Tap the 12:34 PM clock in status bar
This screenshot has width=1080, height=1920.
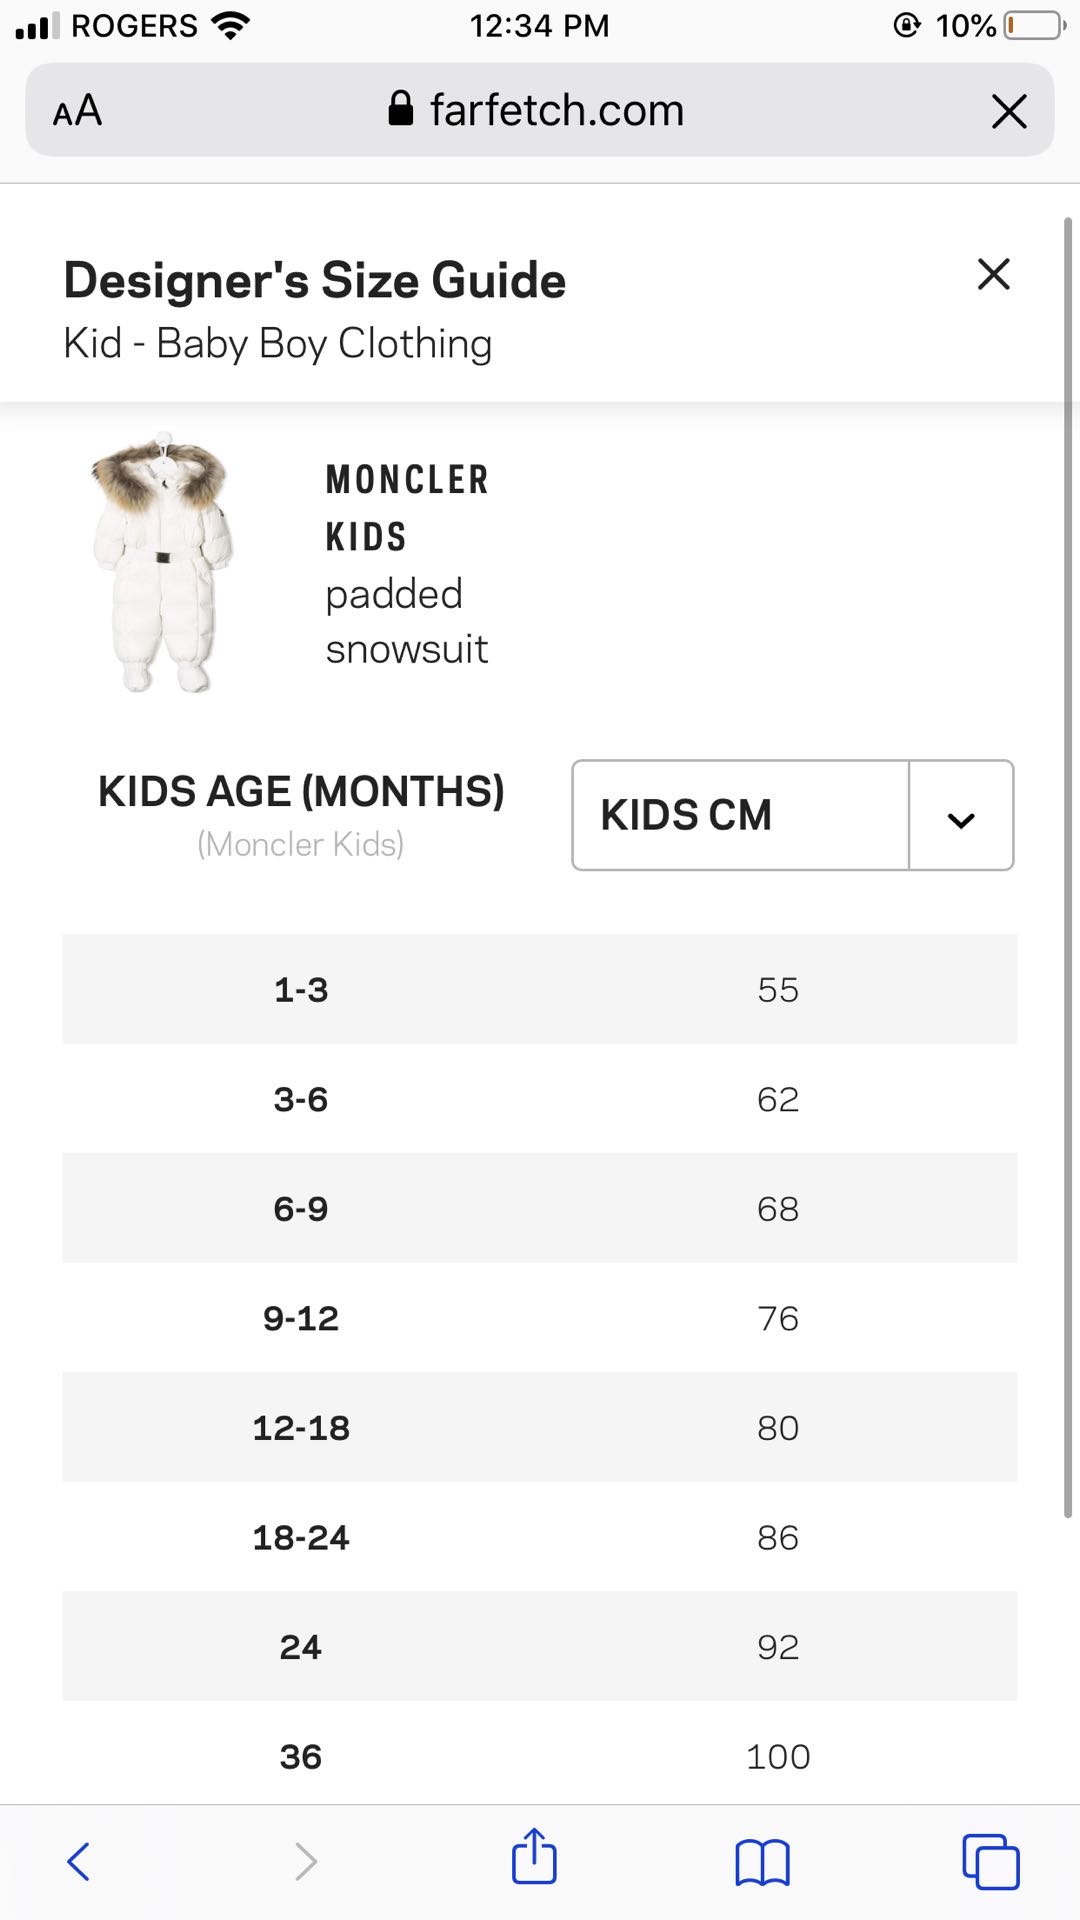pyautogui.click(x=540, y=24)
